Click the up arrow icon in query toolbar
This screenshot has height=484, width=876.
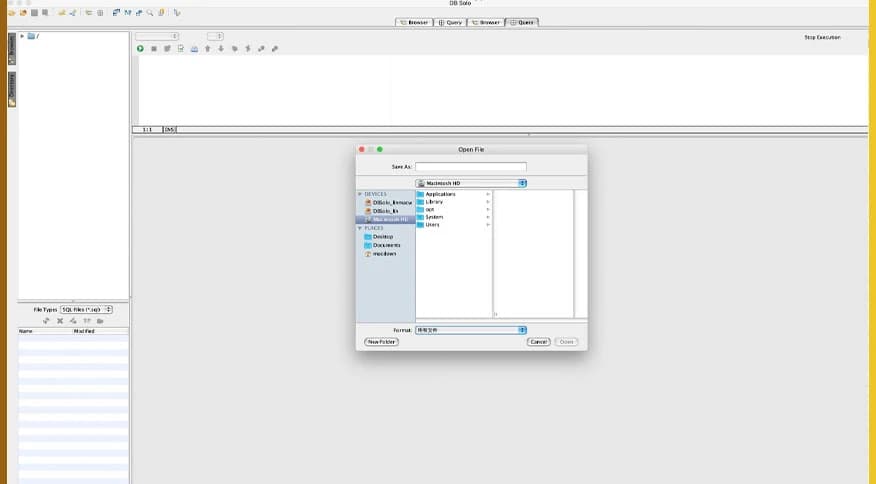208,48
